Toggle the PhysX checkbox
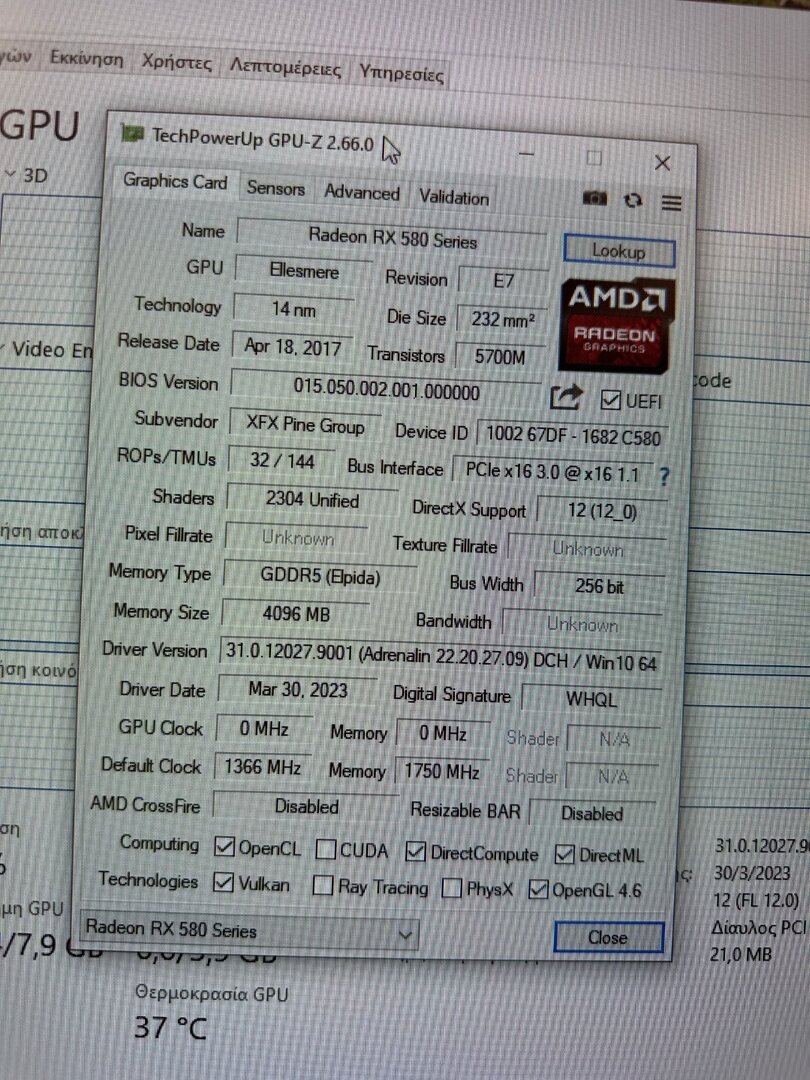 (451, 887)
